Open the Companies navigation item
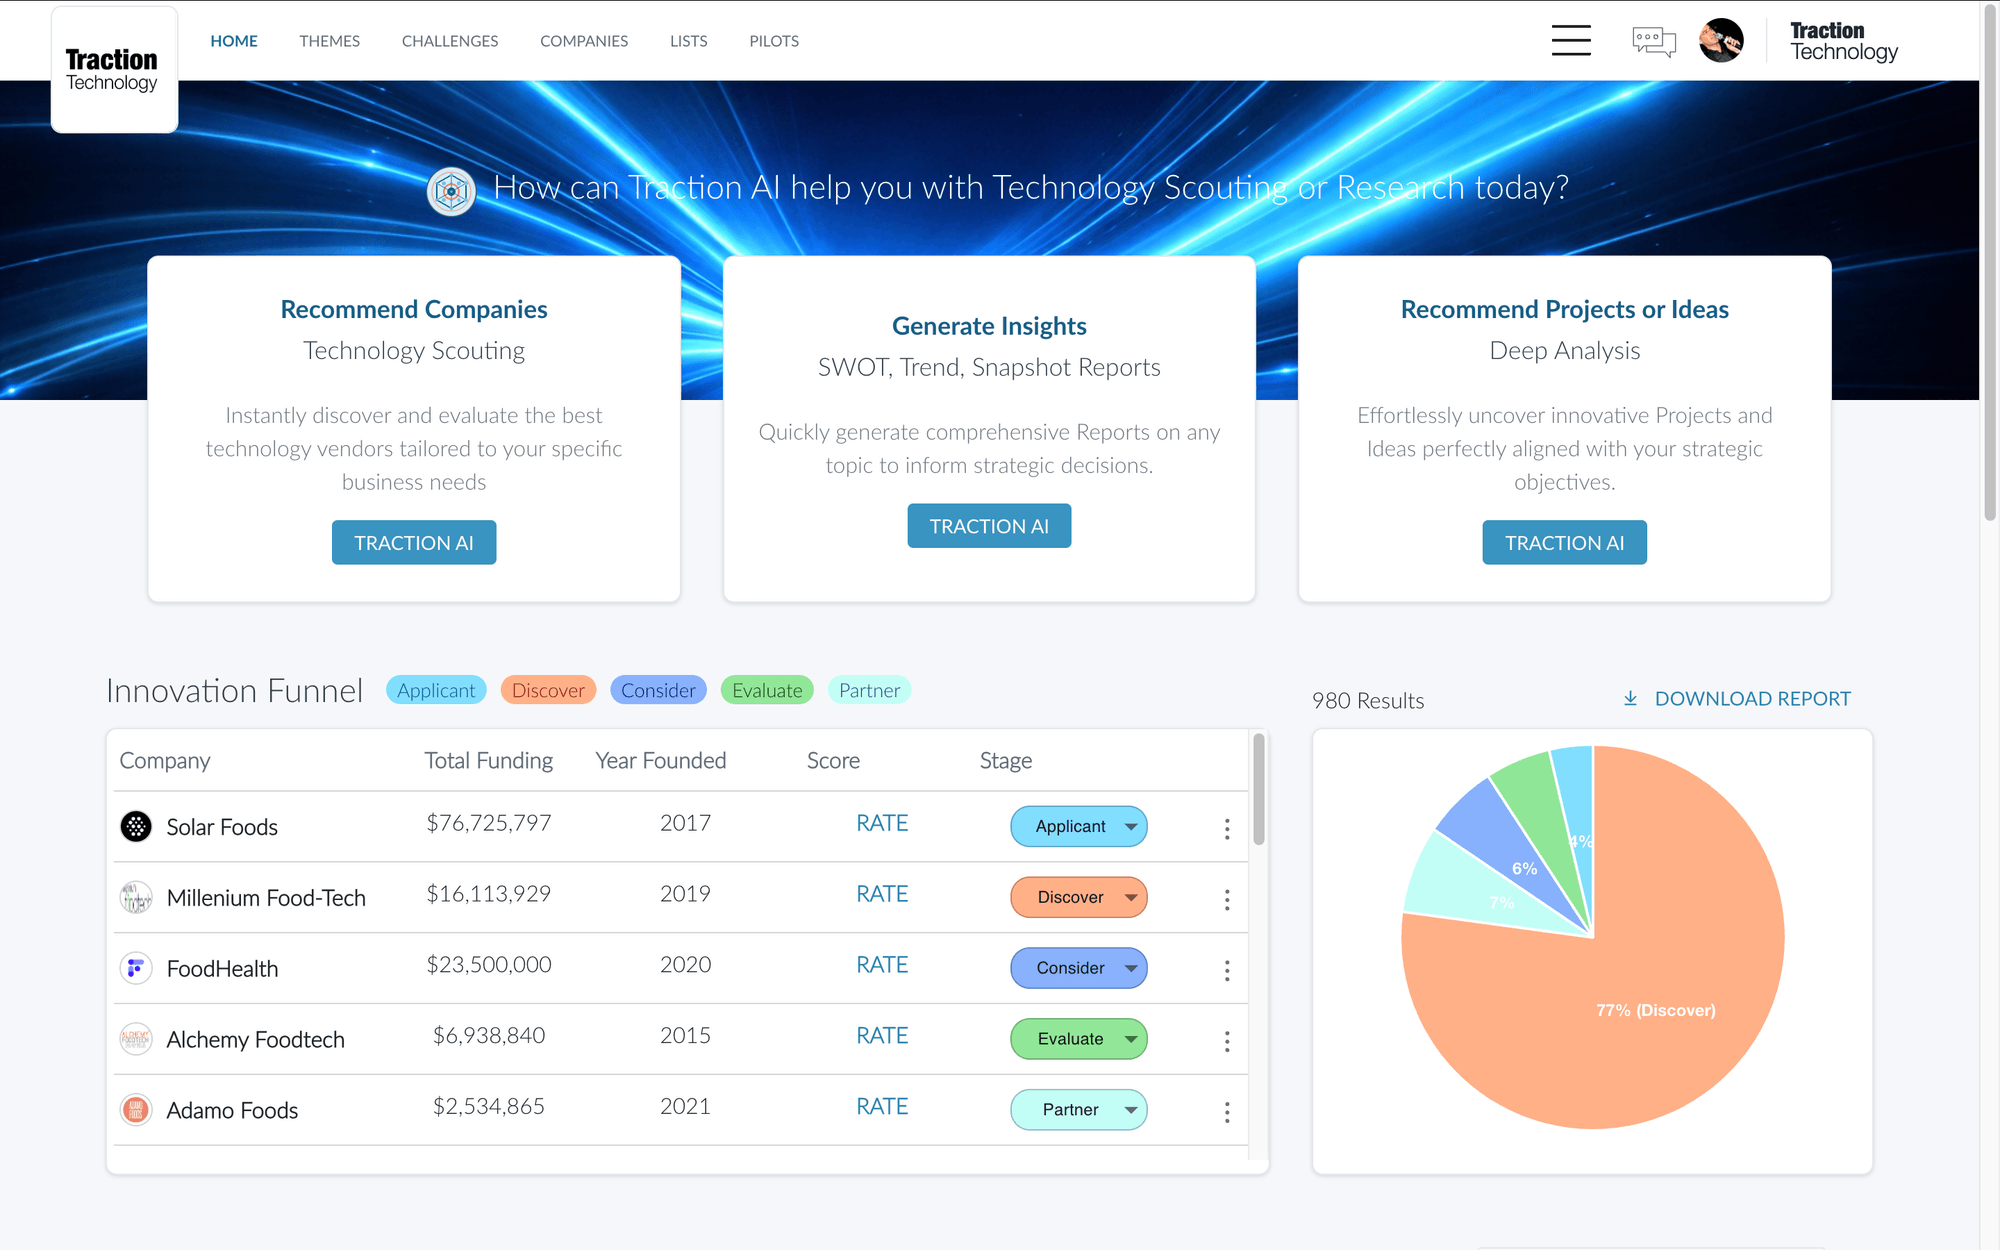The width and height of the screenshot is (2000, 1250). (584, 41)
